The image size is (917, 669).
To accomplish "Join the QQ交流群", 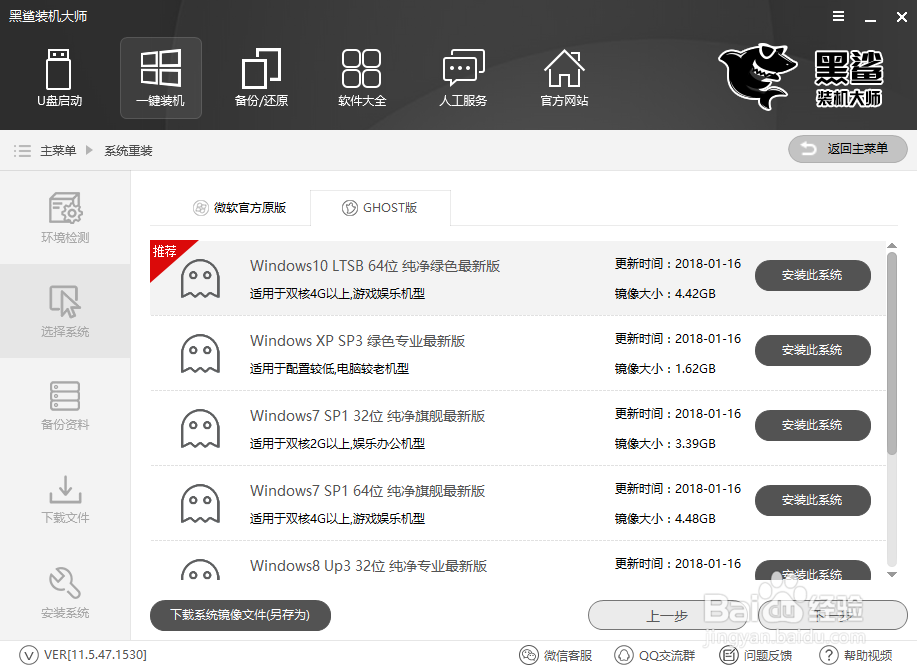I will [655, 655].
